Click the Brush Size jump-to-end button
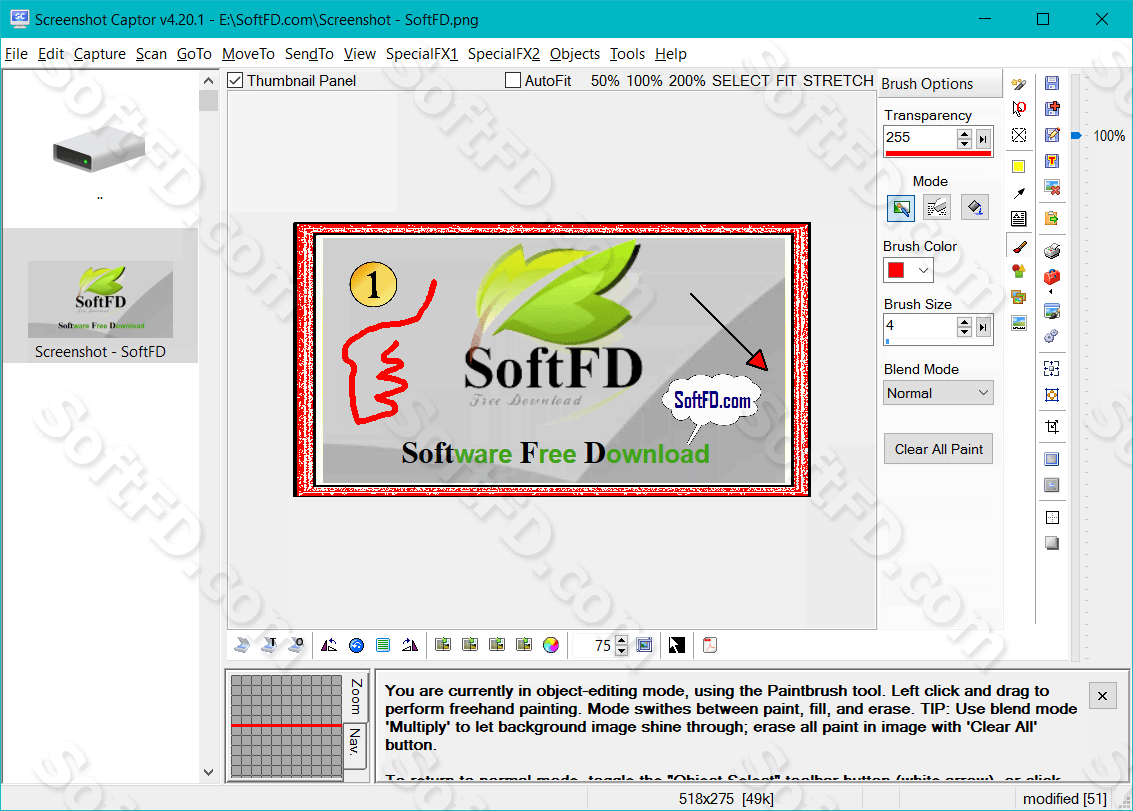 tap(983, 327)
